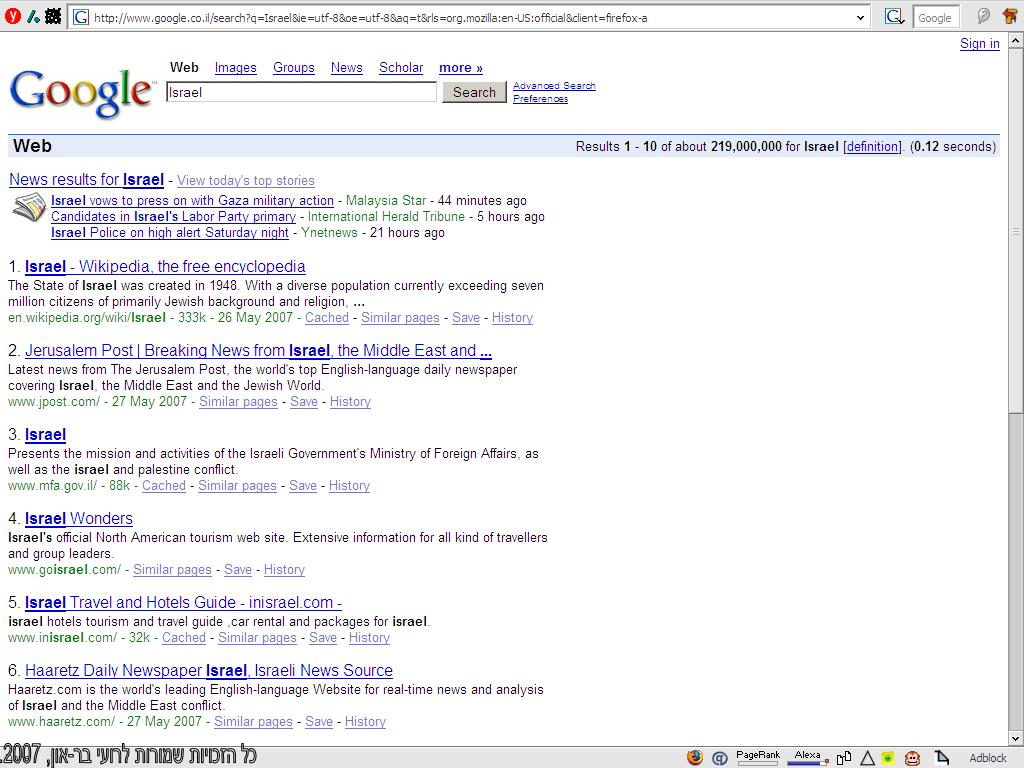
Task: Click Save for the haaretz.com result
Action: [x=319, y=722]
